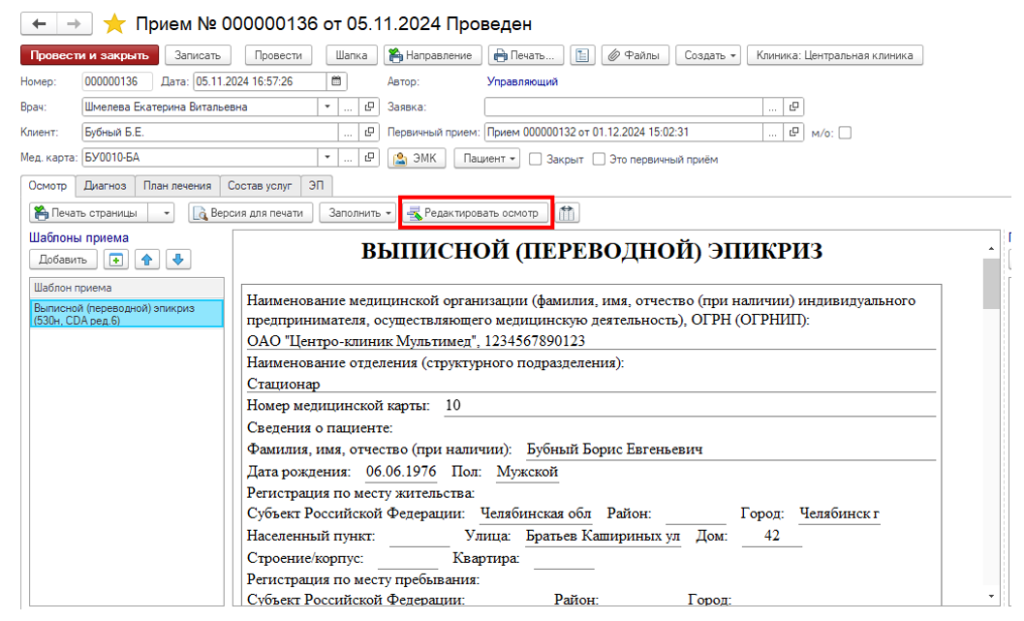Expand the Мед. карта dropdown arrow

point(327,157)
